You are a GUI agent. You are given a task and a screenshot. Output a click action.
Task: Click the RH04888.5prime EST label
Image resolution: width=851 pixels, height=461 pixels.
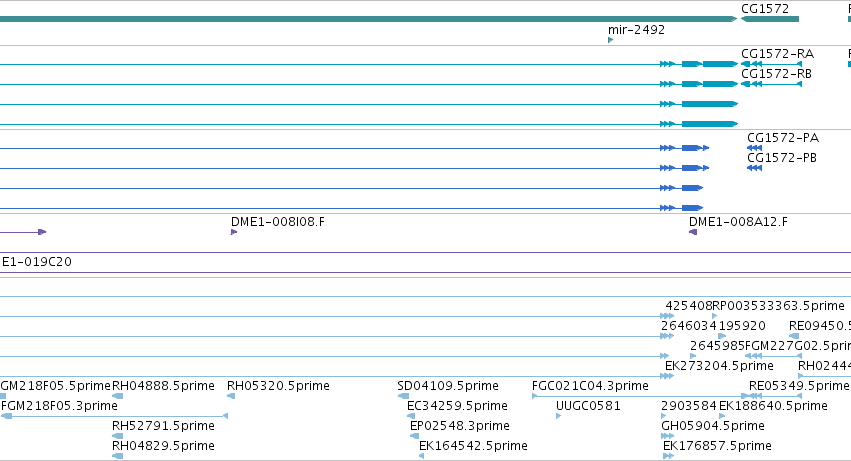(163, 386)
